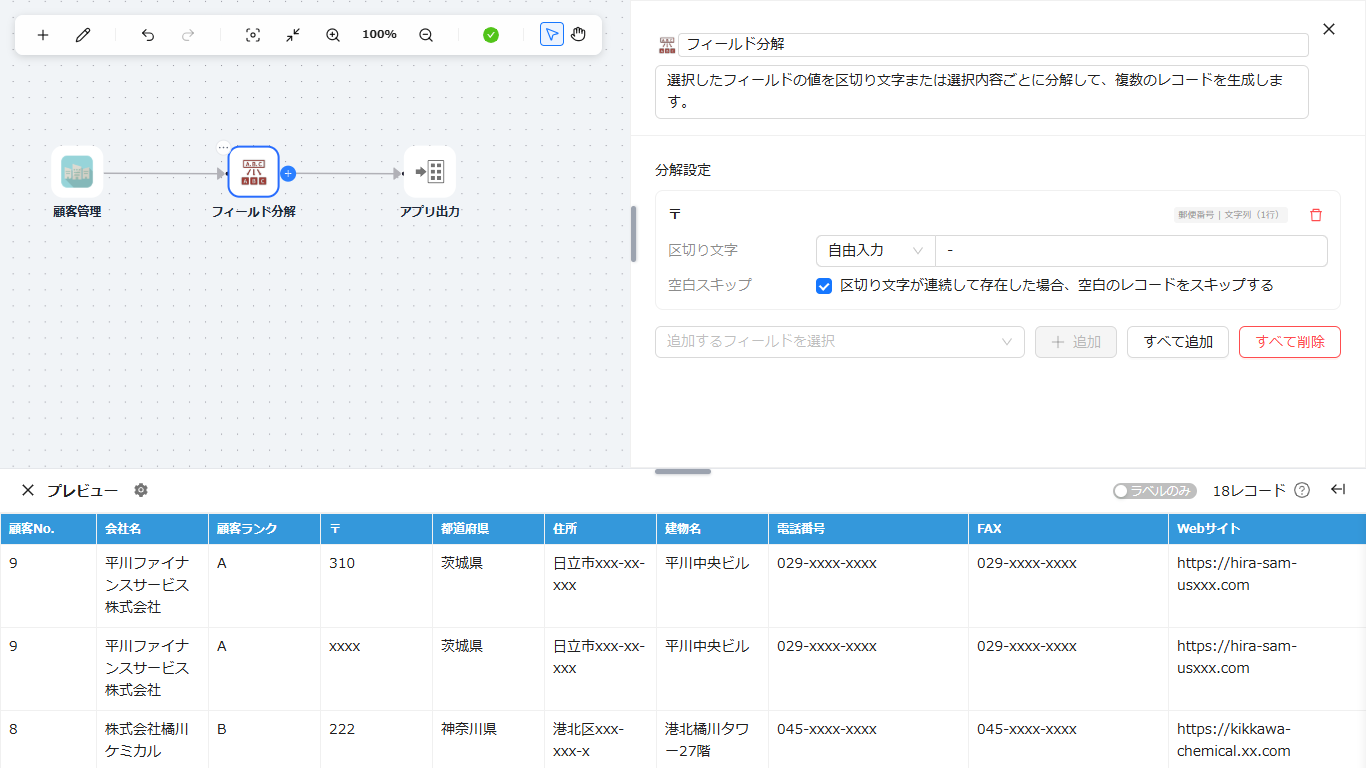
Task: Click the disabled 追加 button
Action: [x=1076, y=342]
